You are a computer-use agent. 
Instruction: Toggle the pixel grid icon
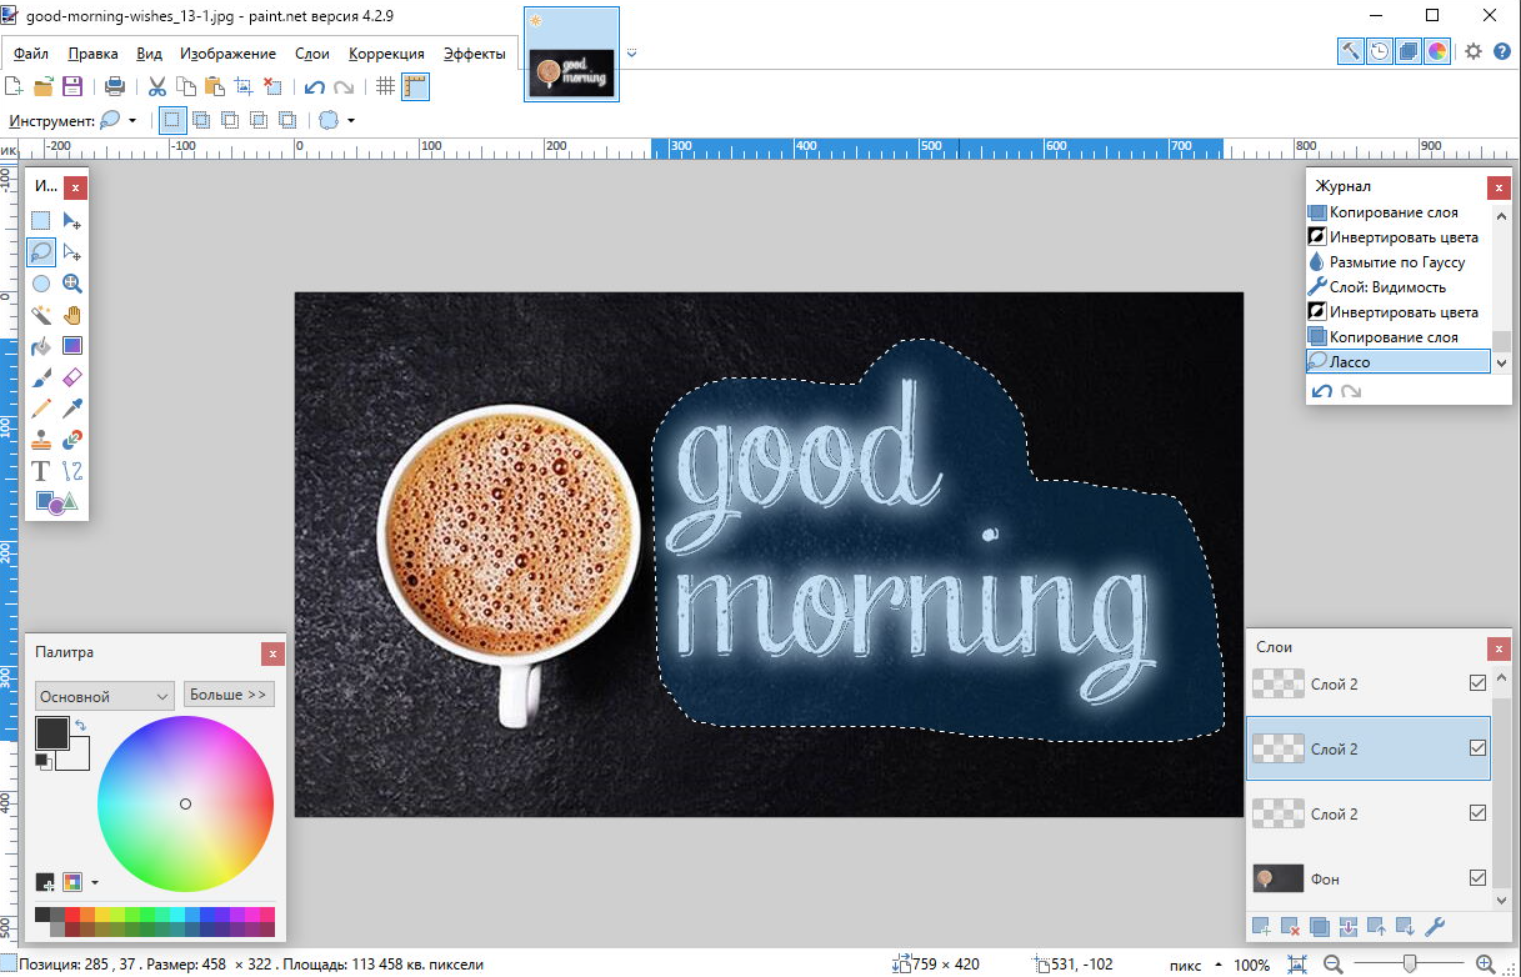[385, 87]
